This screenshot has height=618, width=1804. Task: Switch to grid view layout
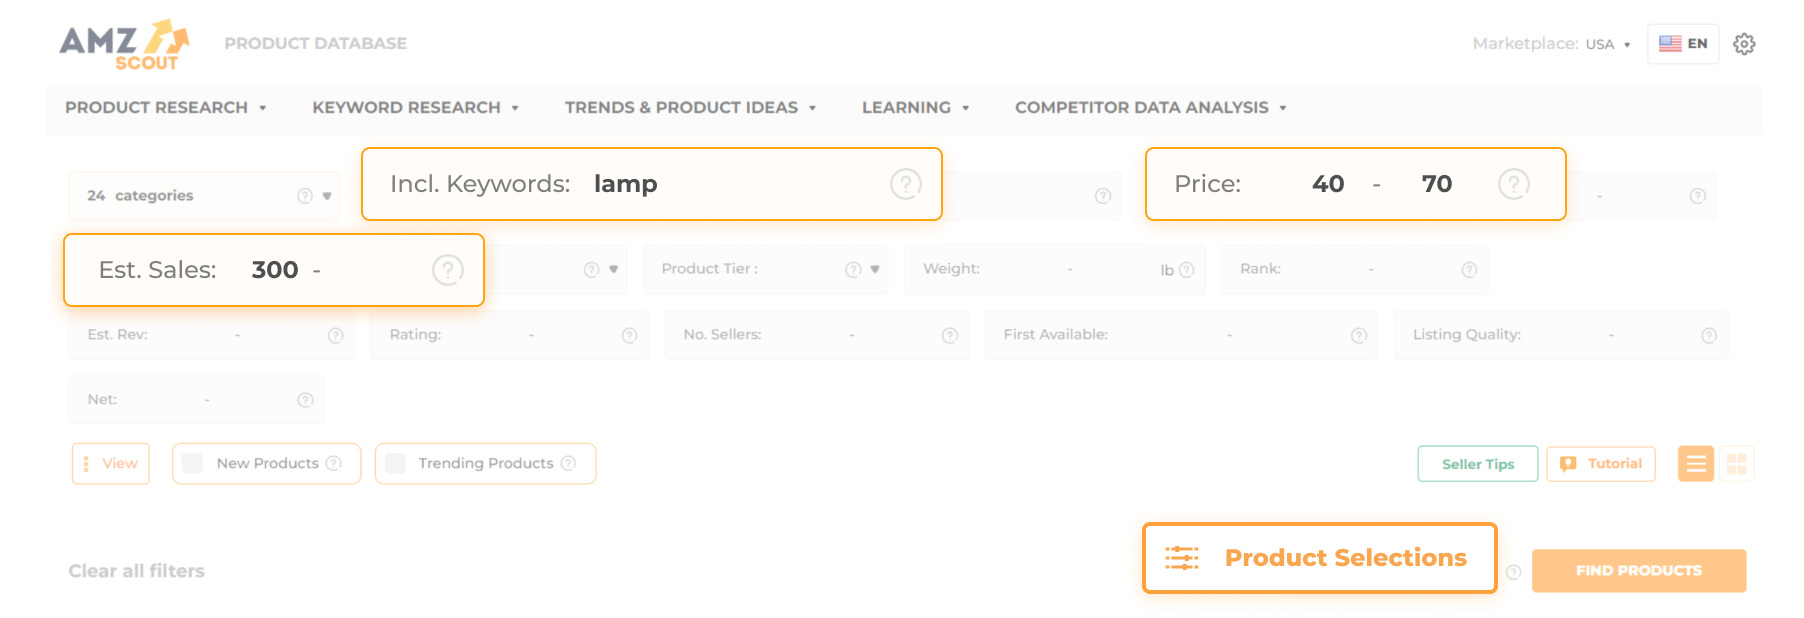pos(1738,463)
